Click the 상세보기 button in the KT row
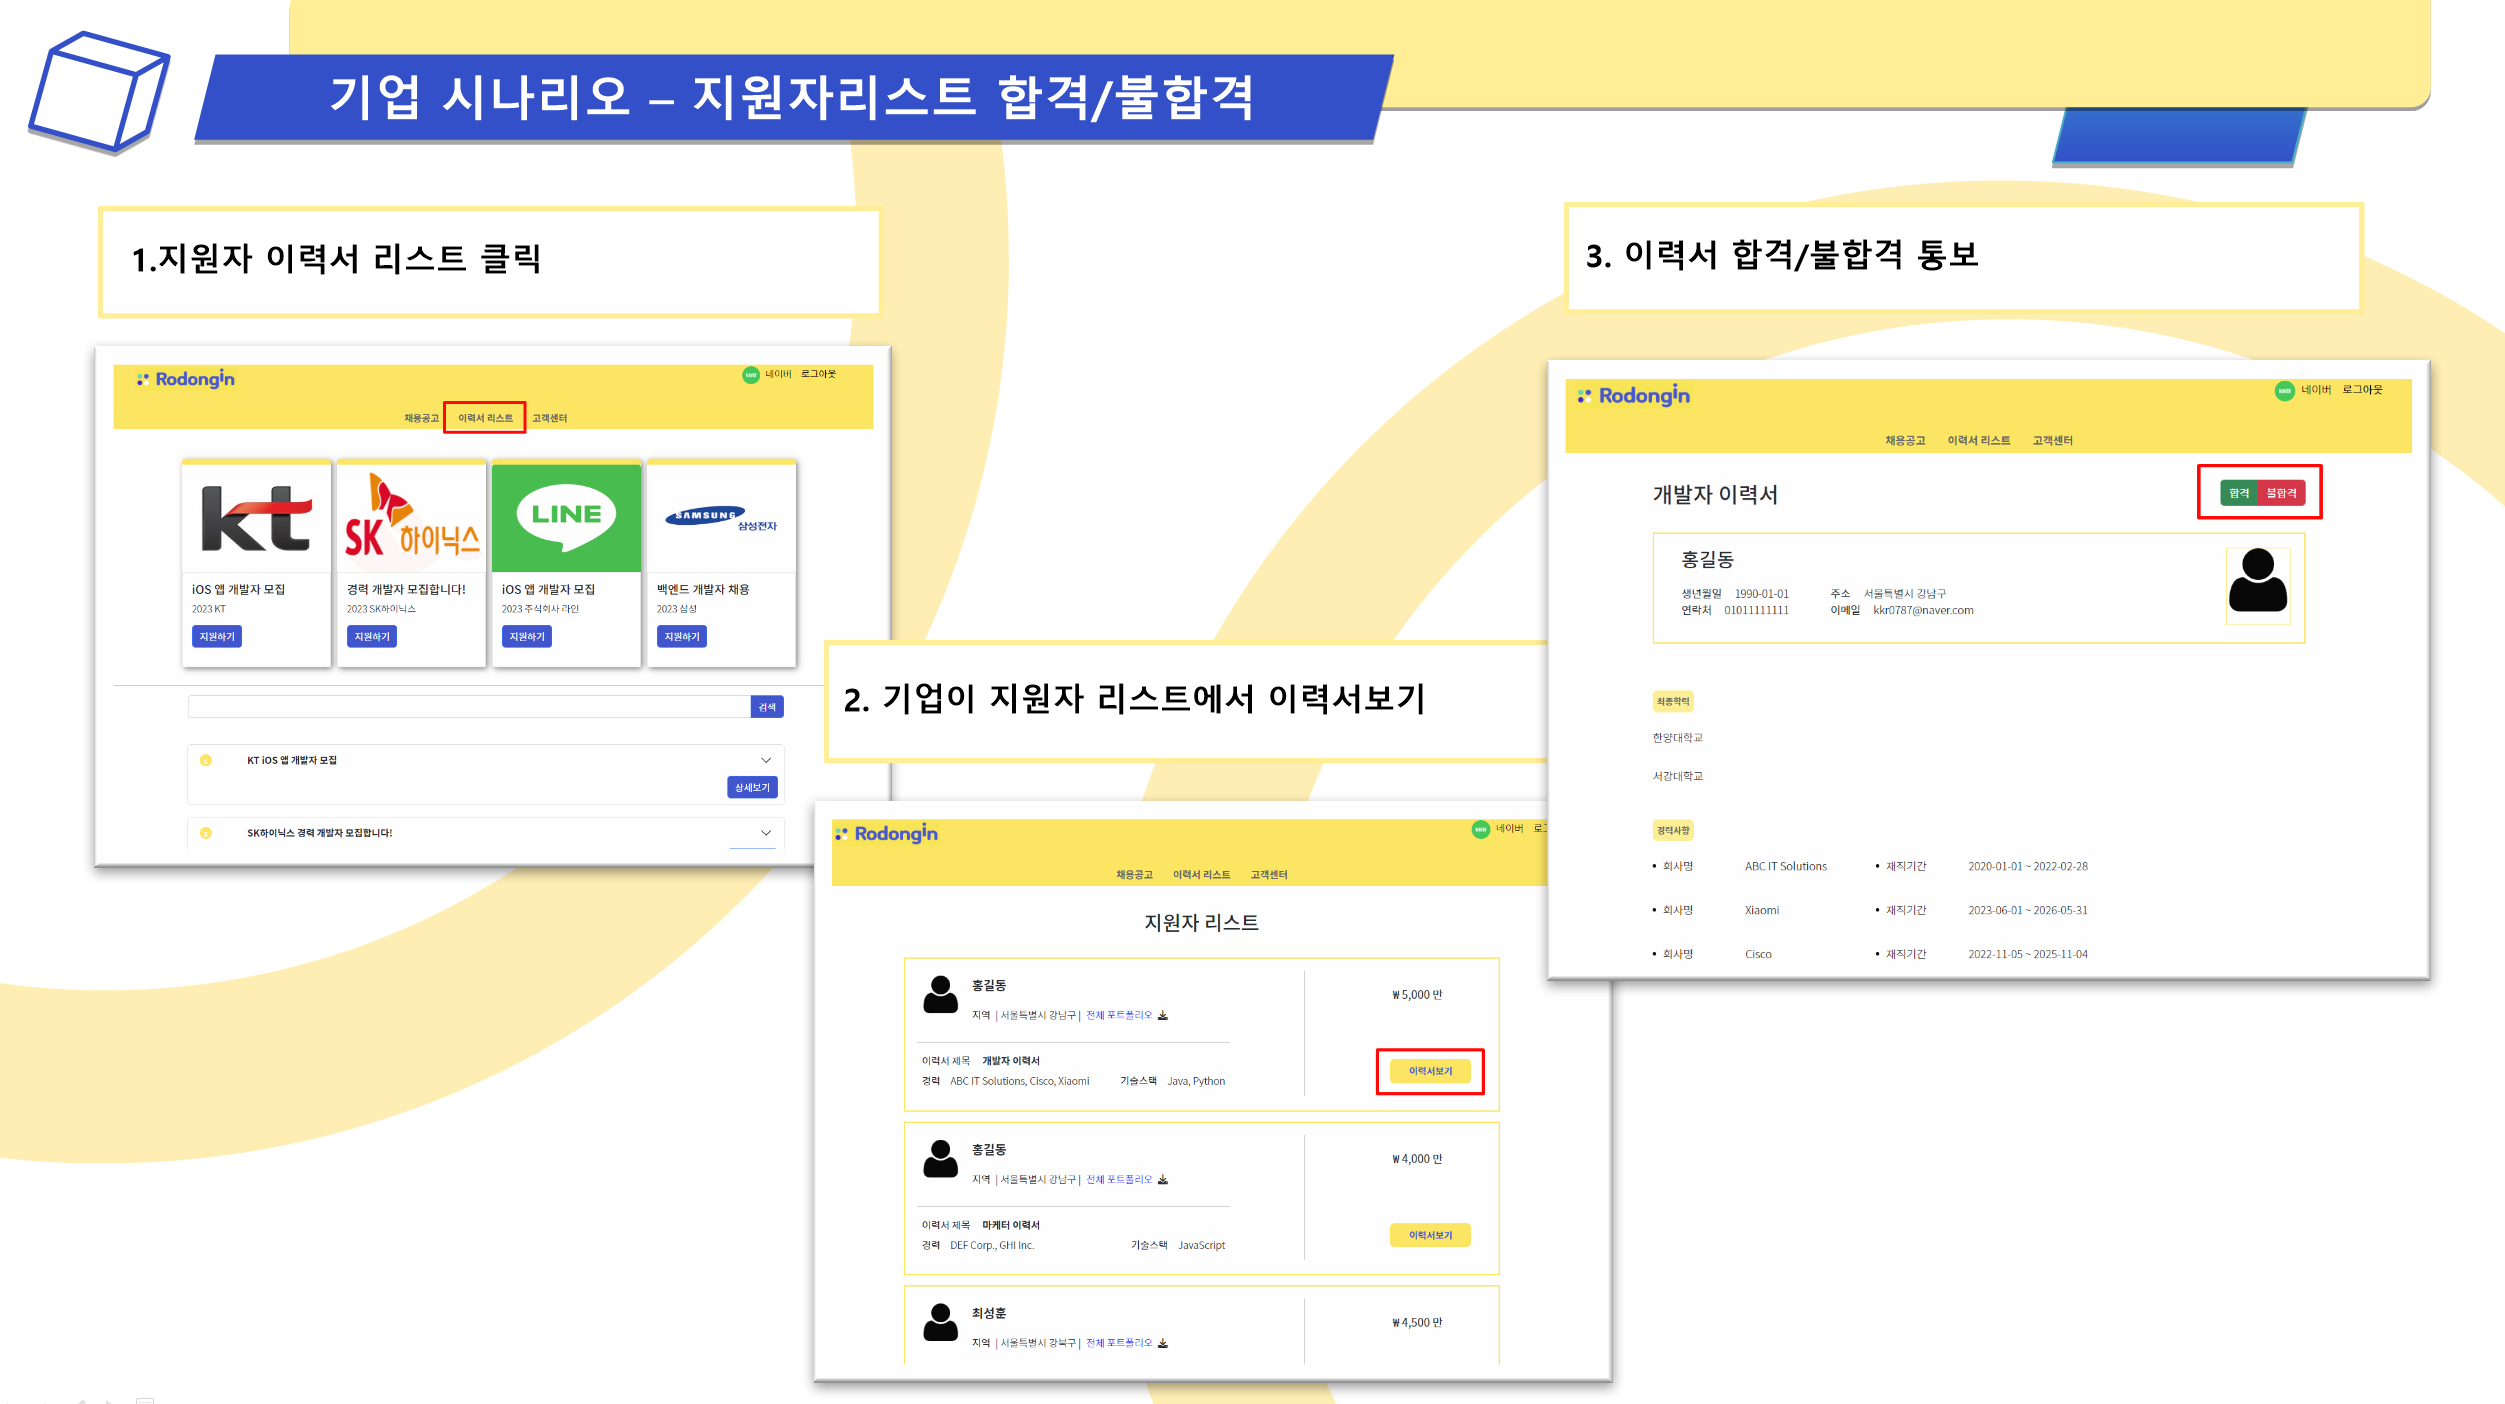The height and width of the screenshot is (1404, 2505). pos(752,788)
